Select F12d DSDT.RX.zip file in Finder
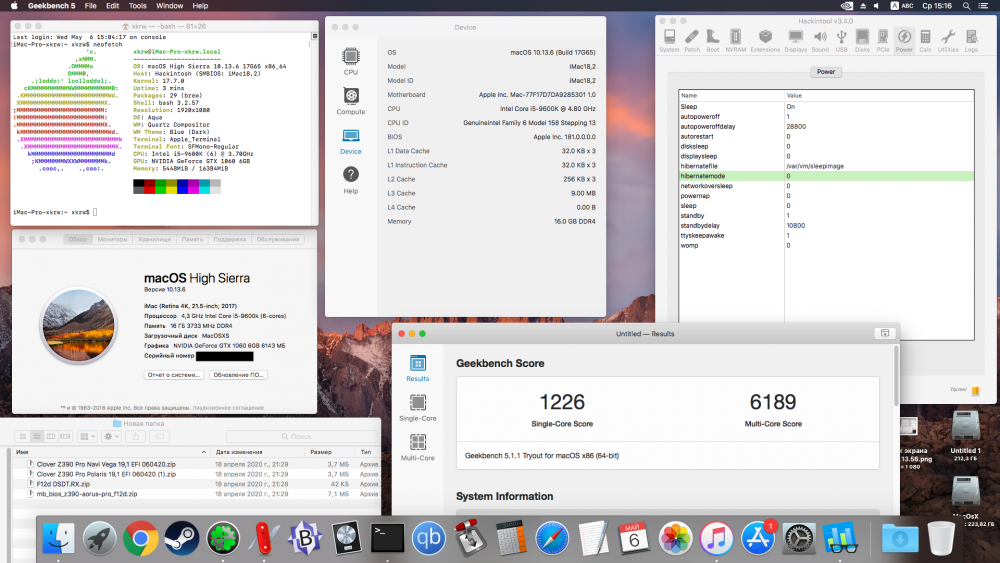Image resolution: width=1000 pixels, height=563 pixels. pos(63,485)
